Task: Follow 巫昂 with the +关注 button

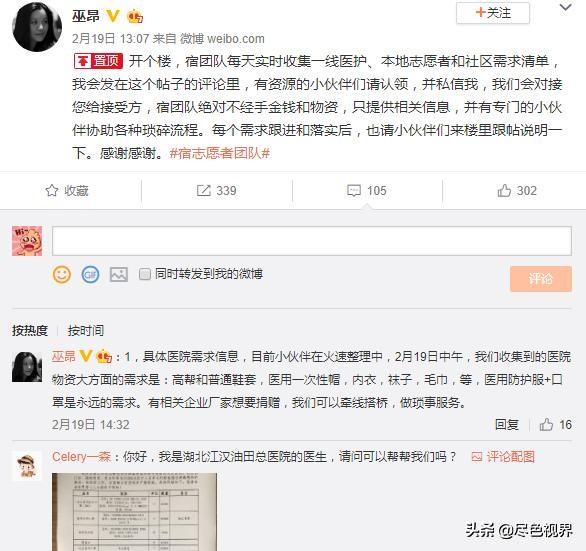Action: [x=493, y=13]
